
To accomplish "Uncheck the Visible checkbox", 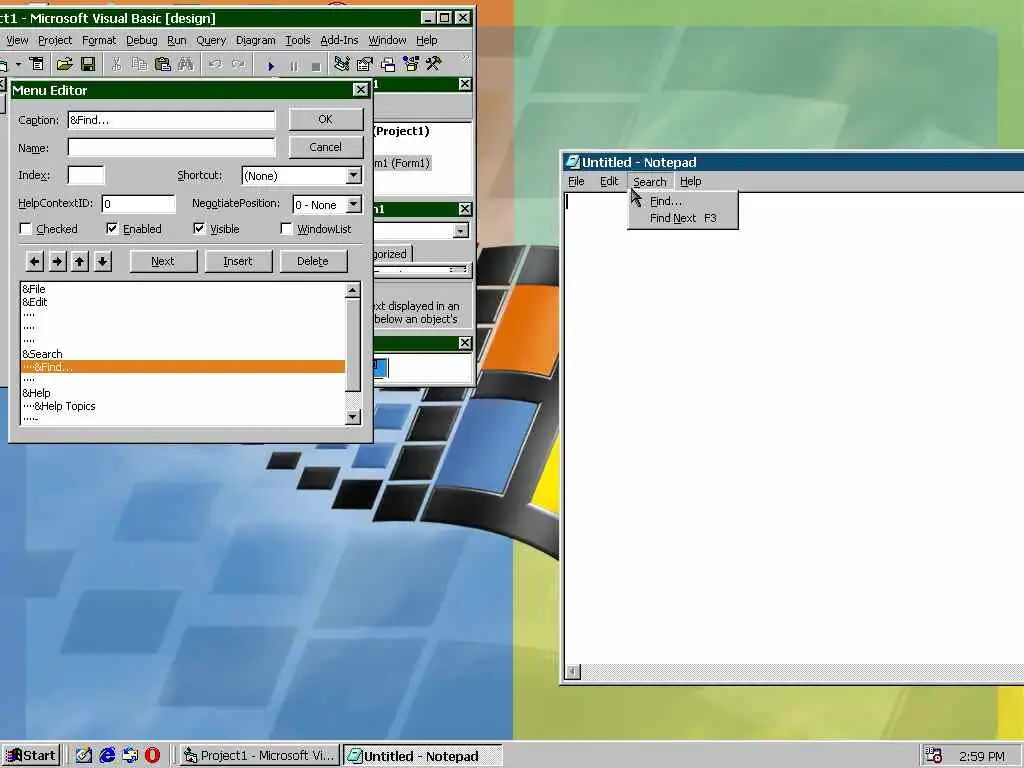I will pyautogui.click(x=199, y=229).
